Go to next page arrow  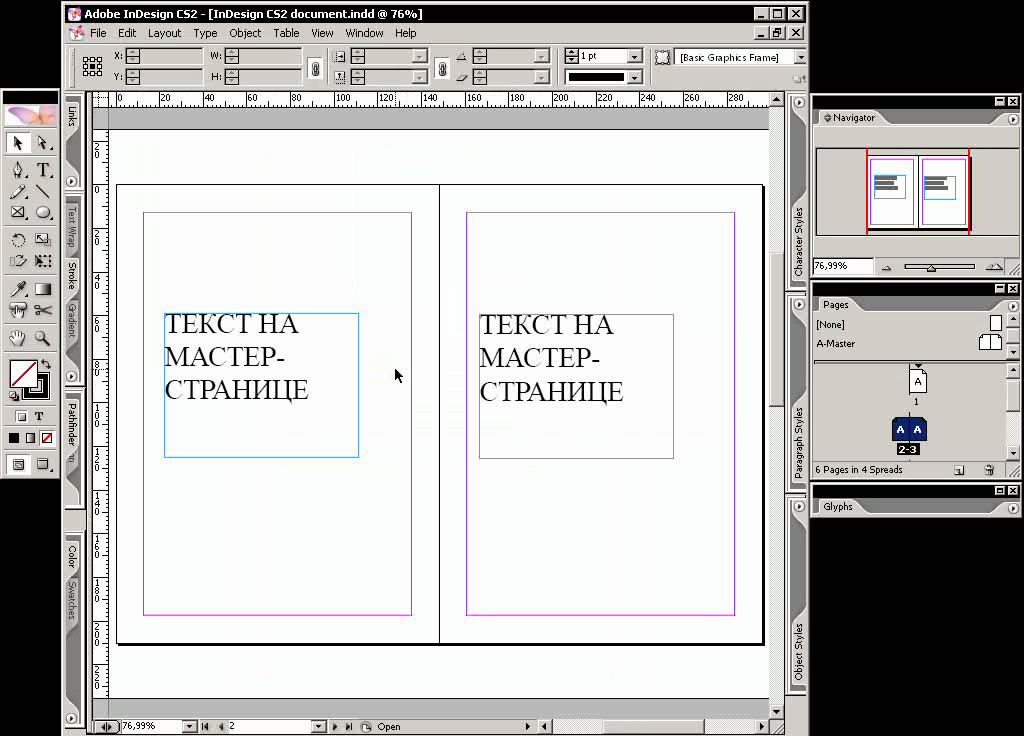(334, 726)
